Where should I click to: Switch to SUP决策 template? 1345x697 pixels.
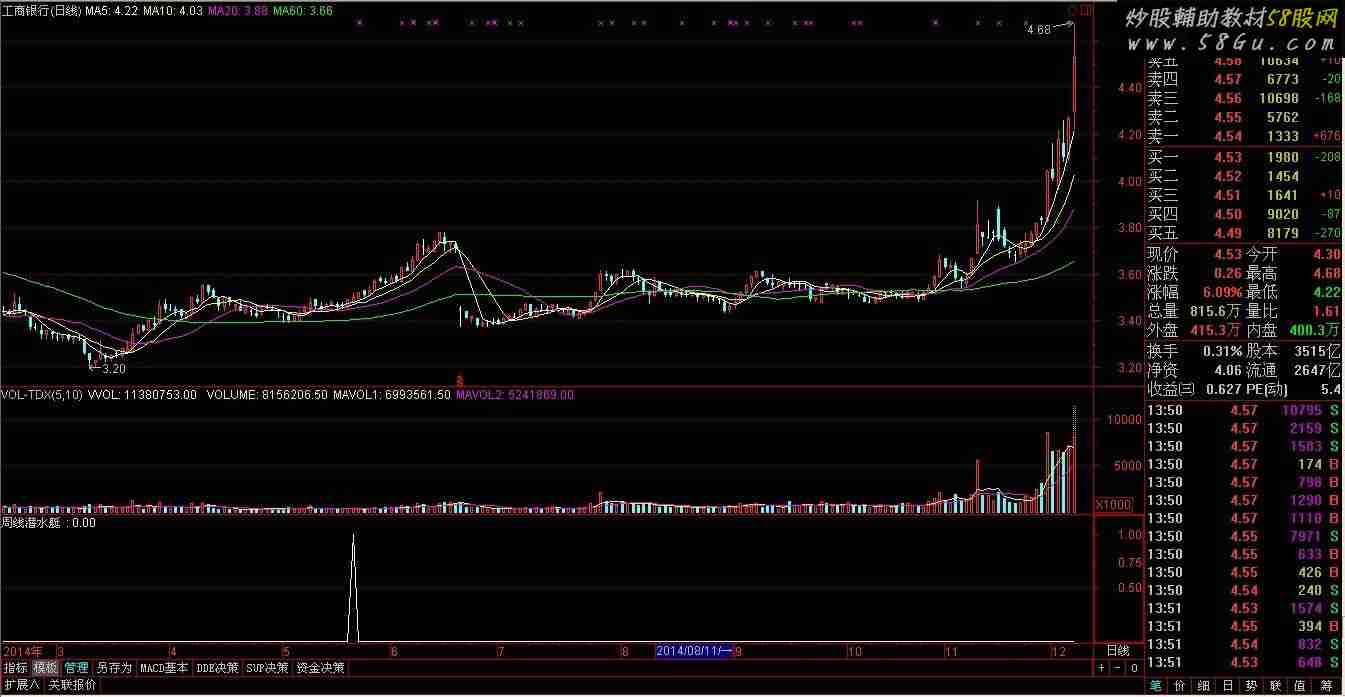(267, 668)
